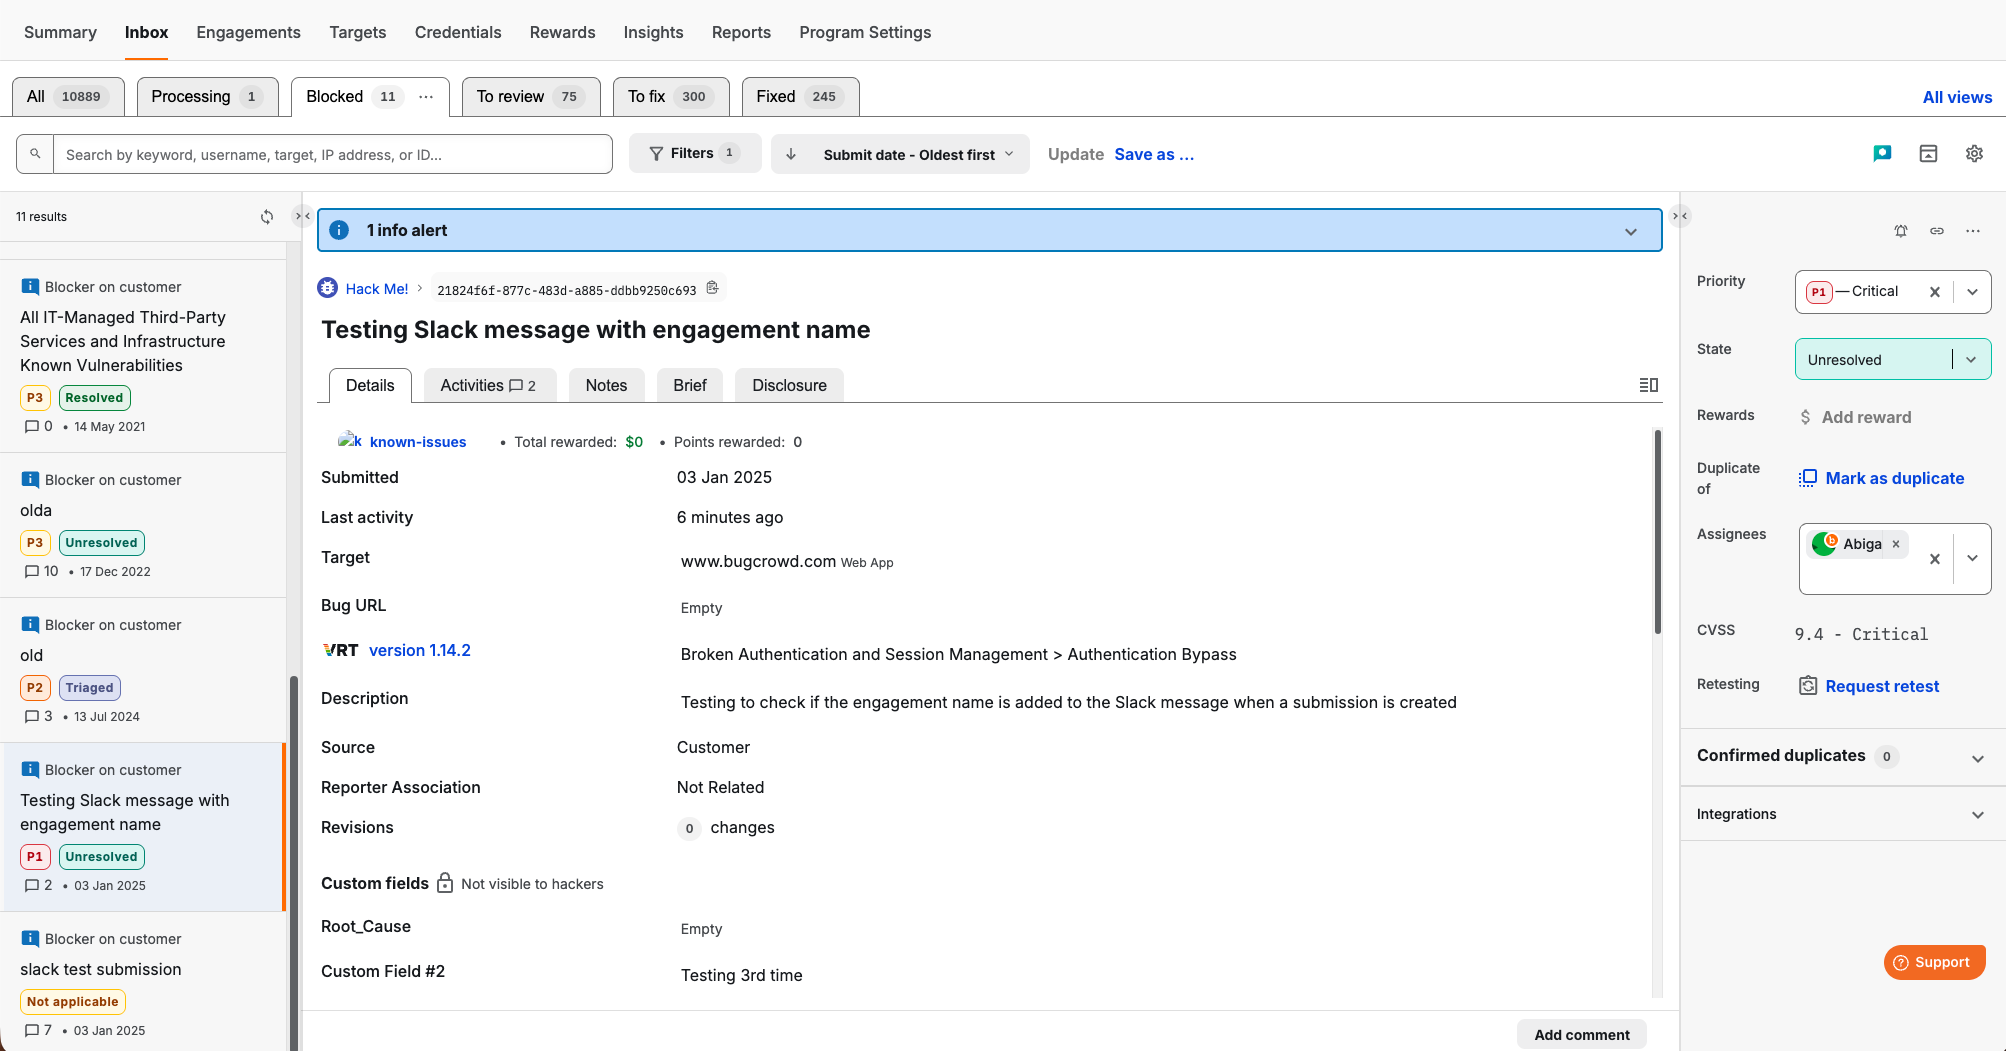Viewport: 2006px width, 1051px height.
Task: Expand the Confirmed duplicates section
Action: click(x=1977, y=758)
